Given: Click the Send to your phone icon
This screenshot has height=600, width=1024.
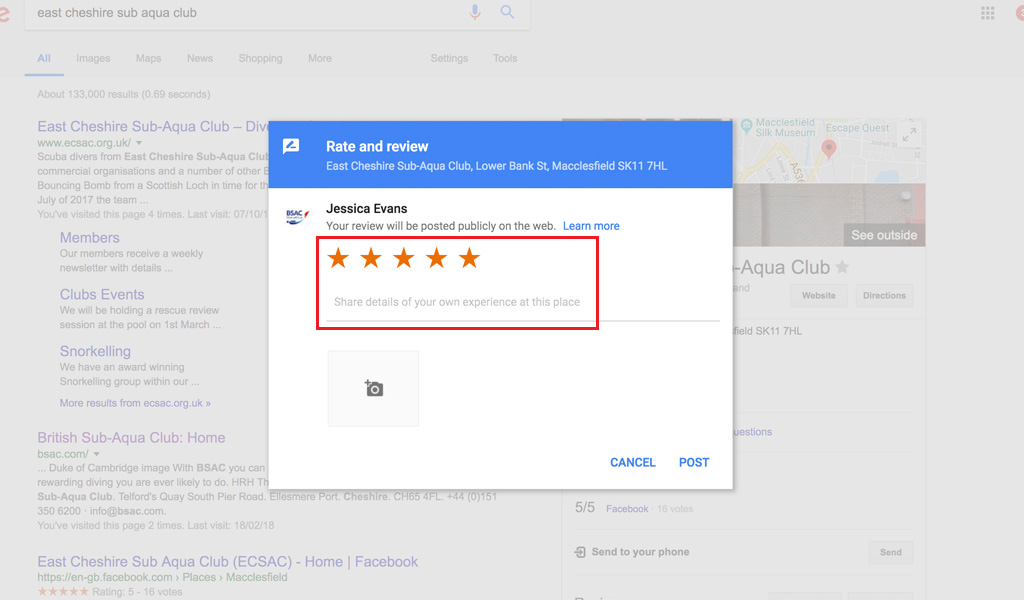Looking at the screenshot, I should (x=580, y=552).
